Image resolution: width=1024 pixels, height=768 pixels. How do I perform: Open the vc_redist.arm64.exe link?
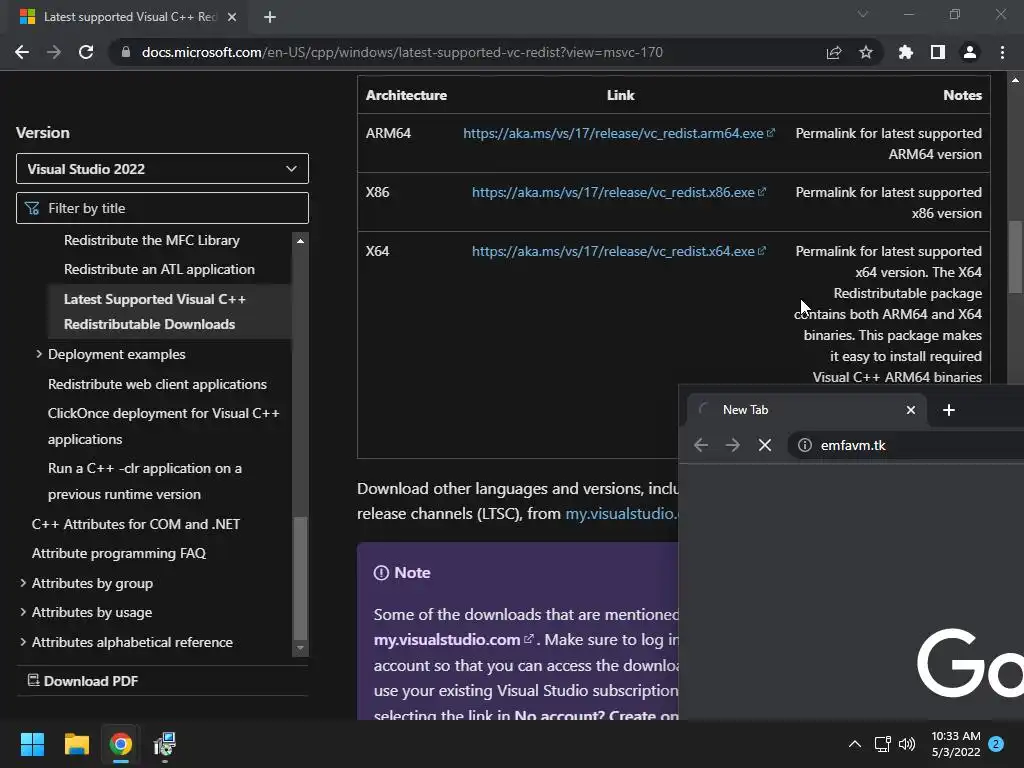coord(618,133)
